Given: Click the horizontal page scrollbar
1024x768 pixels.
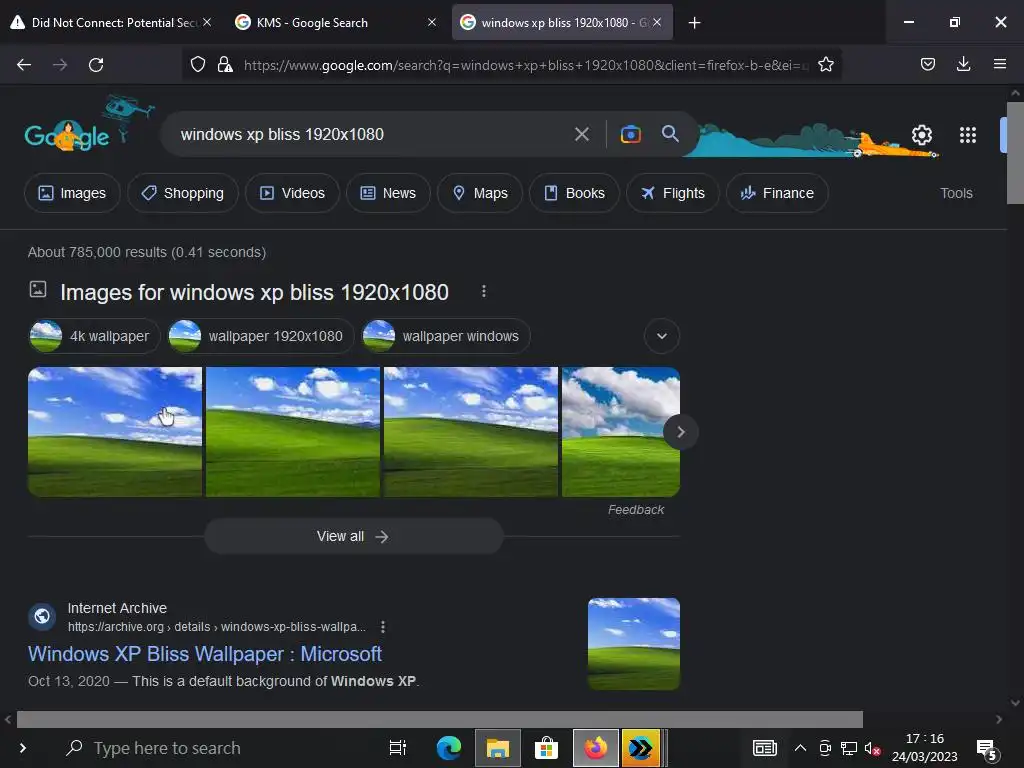Looking at the screenshot, I should 440,719.
